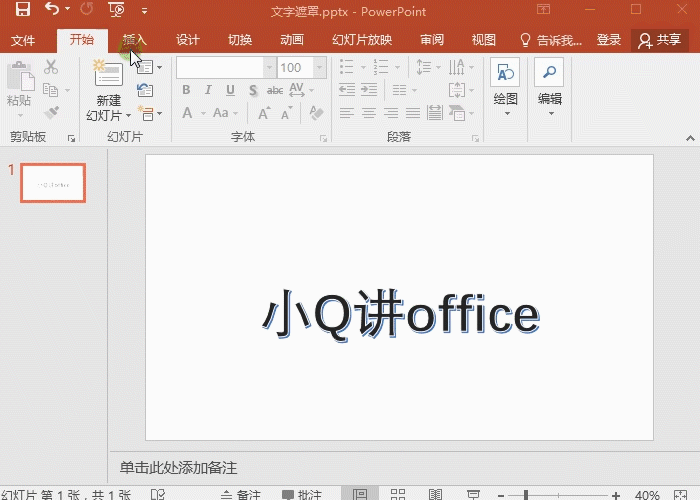Toggle text shadow S button
This screenshot has width=700, height=500.
253,91
